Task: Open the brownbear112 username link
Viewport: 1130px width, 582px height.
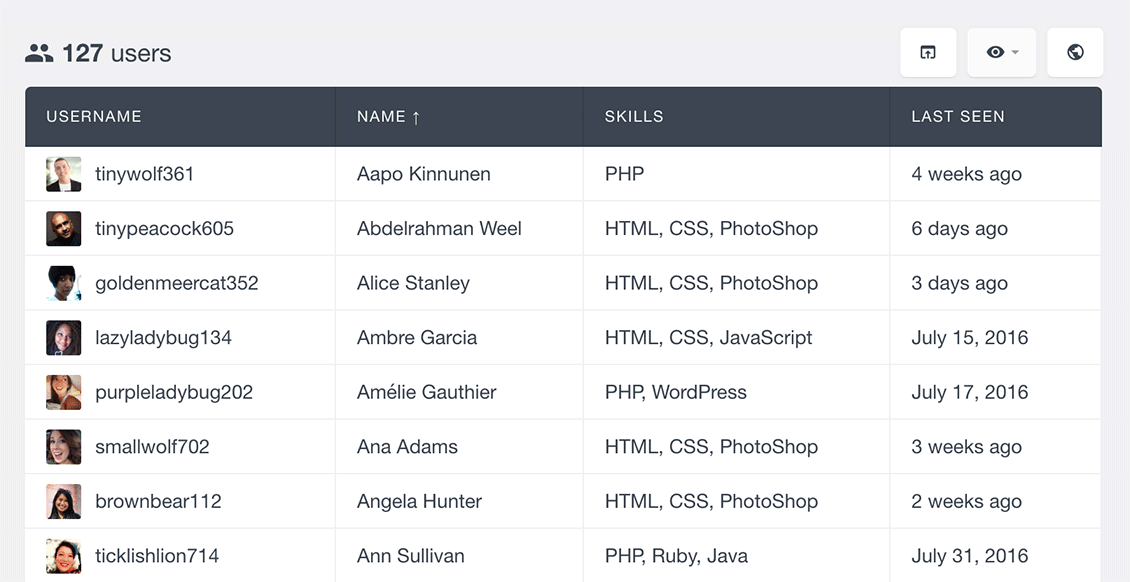Action: (x=158, y=501)
